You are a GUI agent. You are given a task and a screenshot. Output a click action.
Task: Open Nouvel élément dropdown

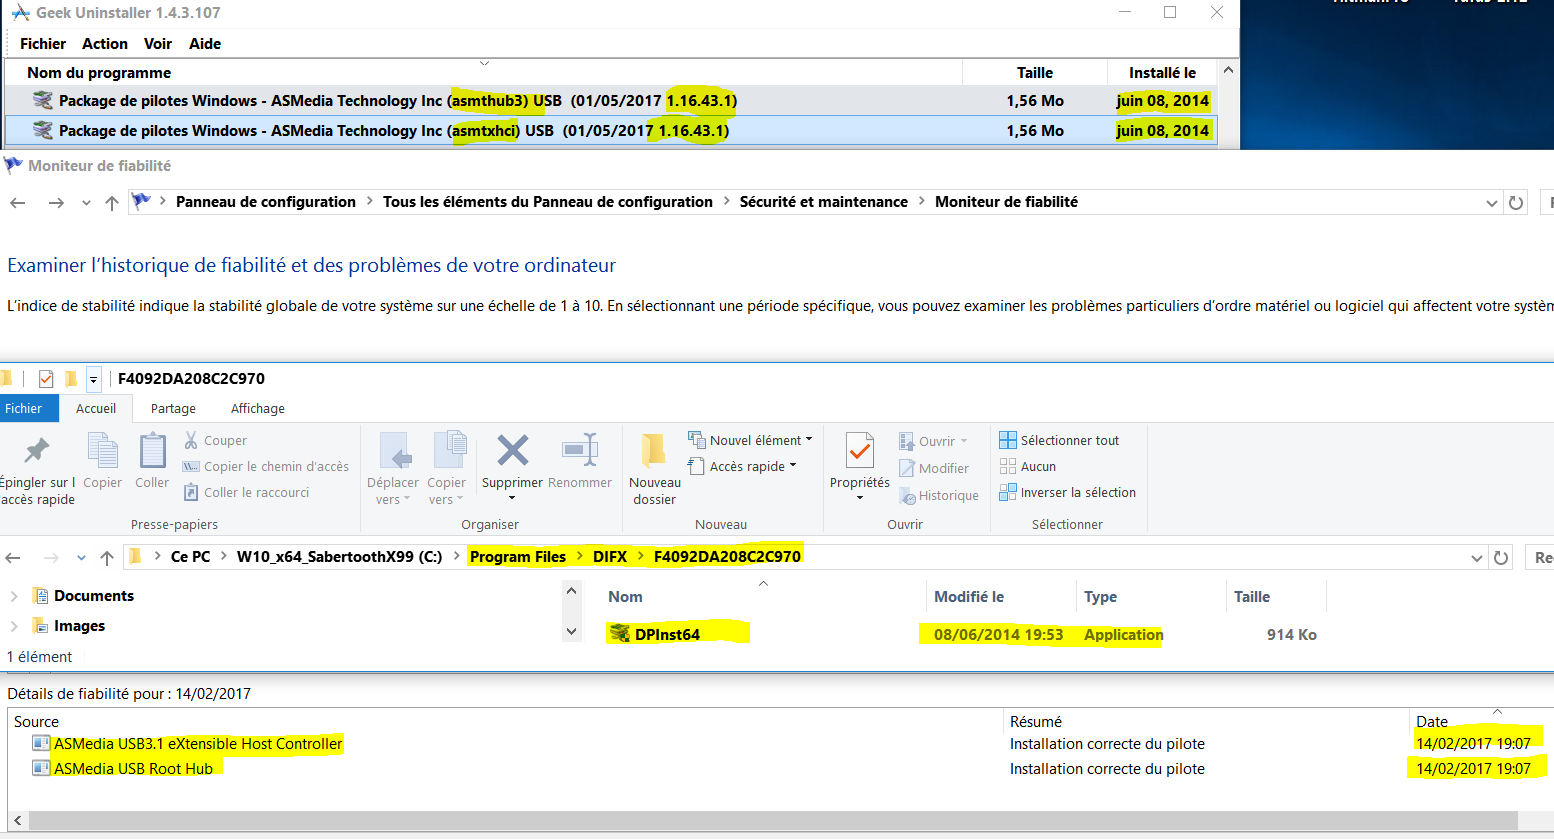[x=750, y=440]
